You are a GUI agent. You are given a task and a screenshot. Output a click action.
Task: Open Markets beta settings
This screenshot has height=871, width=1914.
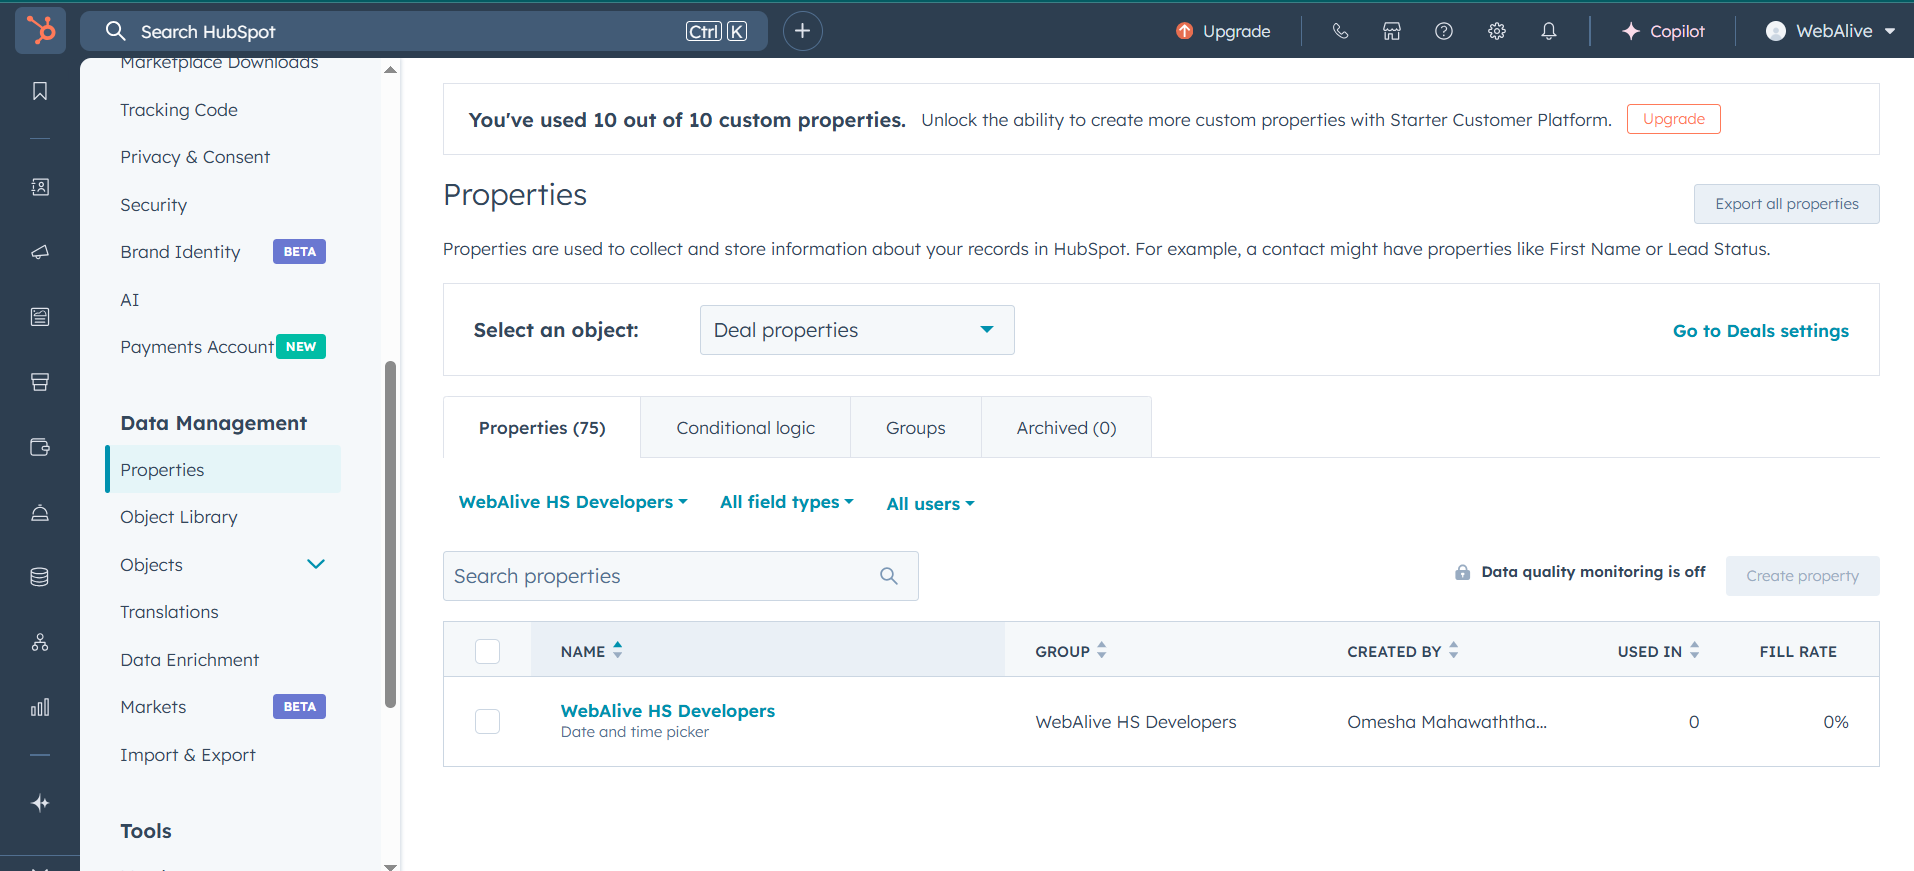(x=153, y=707)
